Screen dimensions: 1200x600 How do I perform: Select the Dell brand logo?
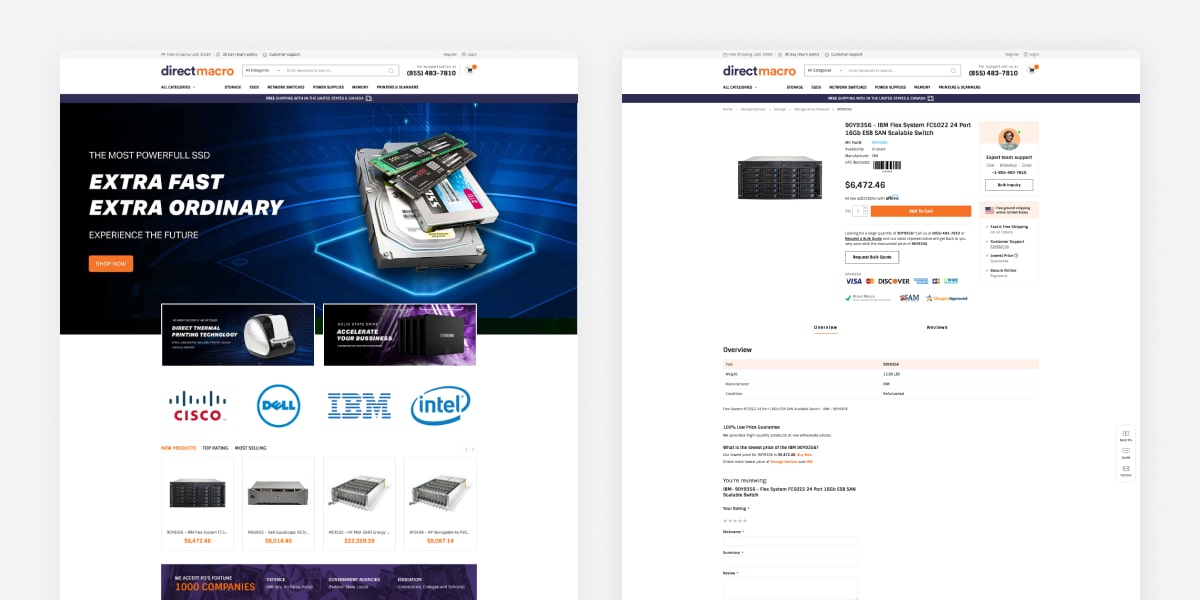[x=279, y=405]
